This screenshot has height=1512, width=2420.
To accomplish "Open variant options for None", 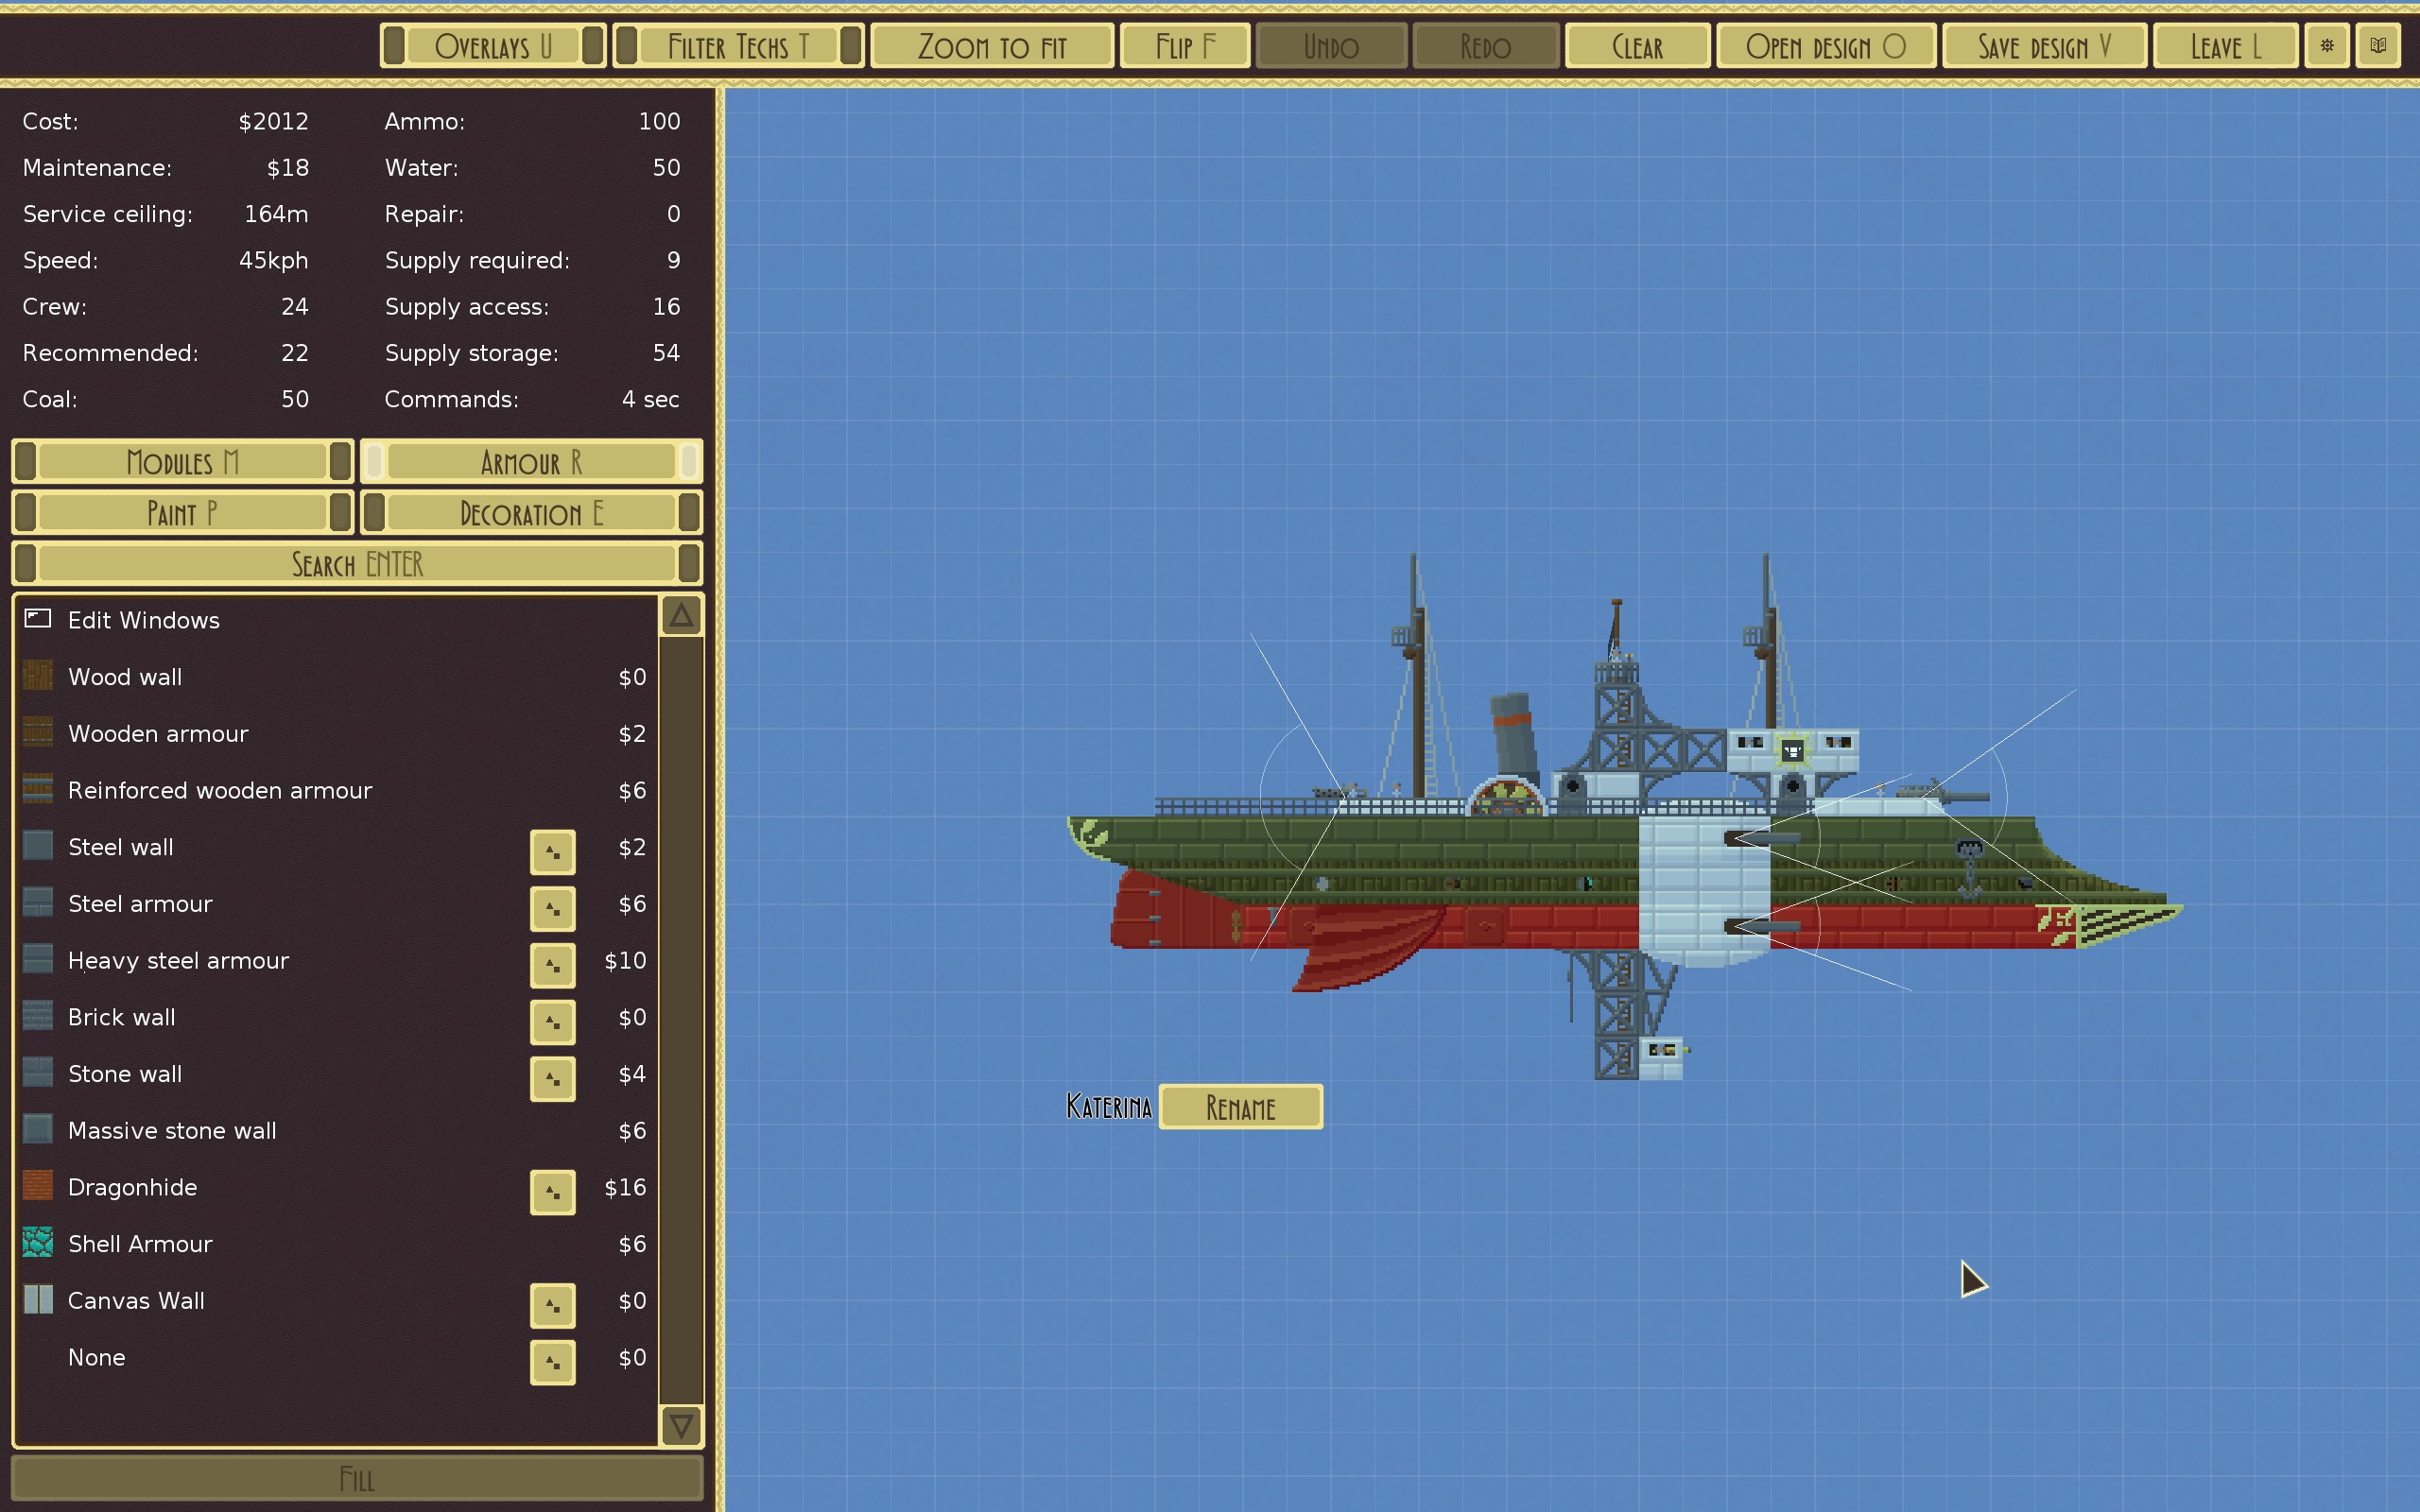I will 553,1362.
